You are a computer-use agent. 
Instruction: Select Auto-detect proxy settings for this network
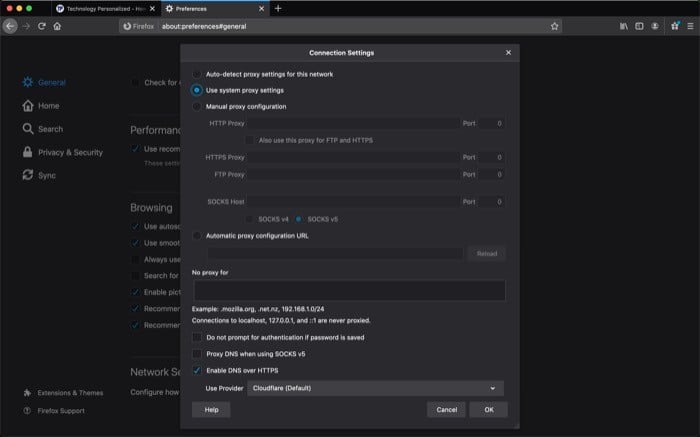pyautogui.click(x=197, y=74)
